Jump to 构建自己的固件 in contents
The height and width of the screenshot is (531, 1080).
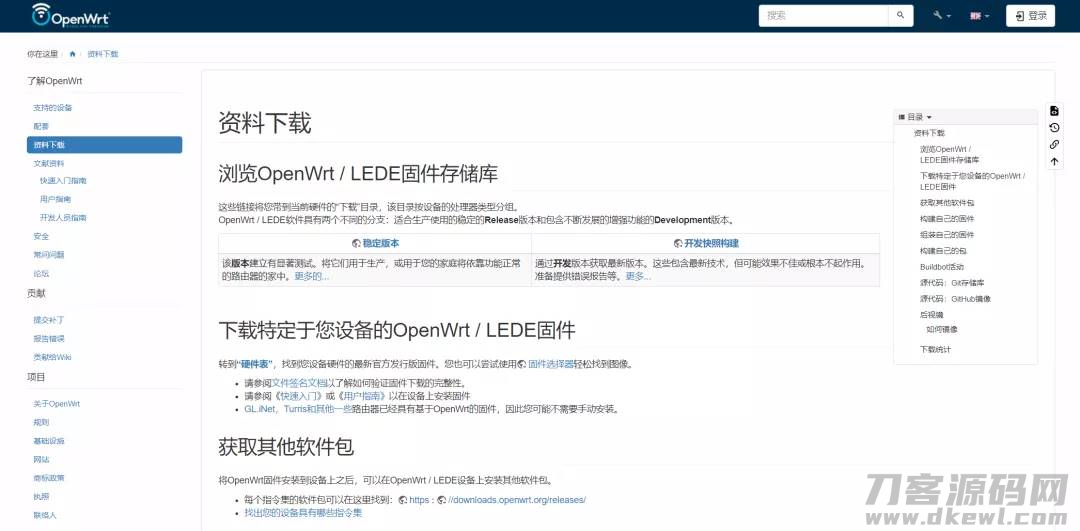click(x=947, y=218)
